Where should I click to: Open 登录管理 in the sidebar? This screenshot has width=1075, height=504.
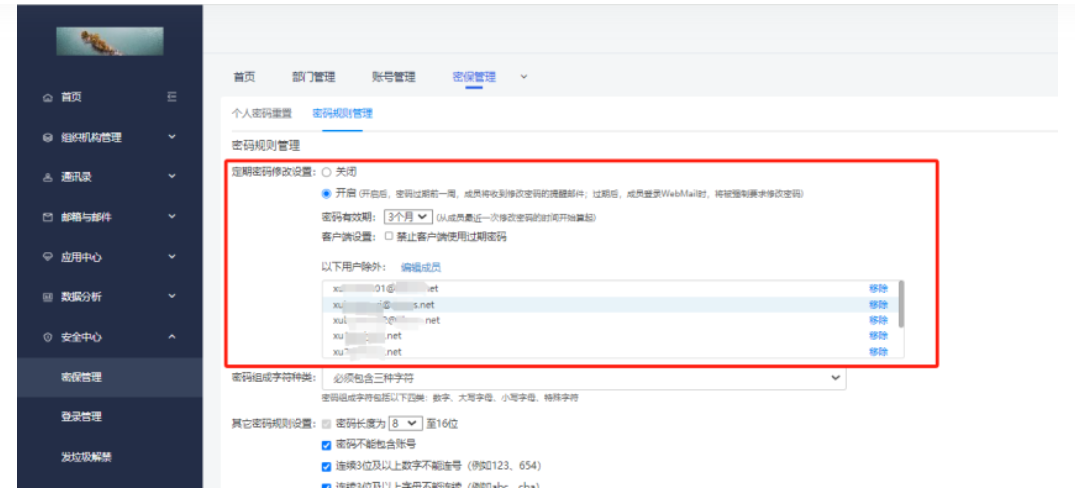tap(82, 417)
